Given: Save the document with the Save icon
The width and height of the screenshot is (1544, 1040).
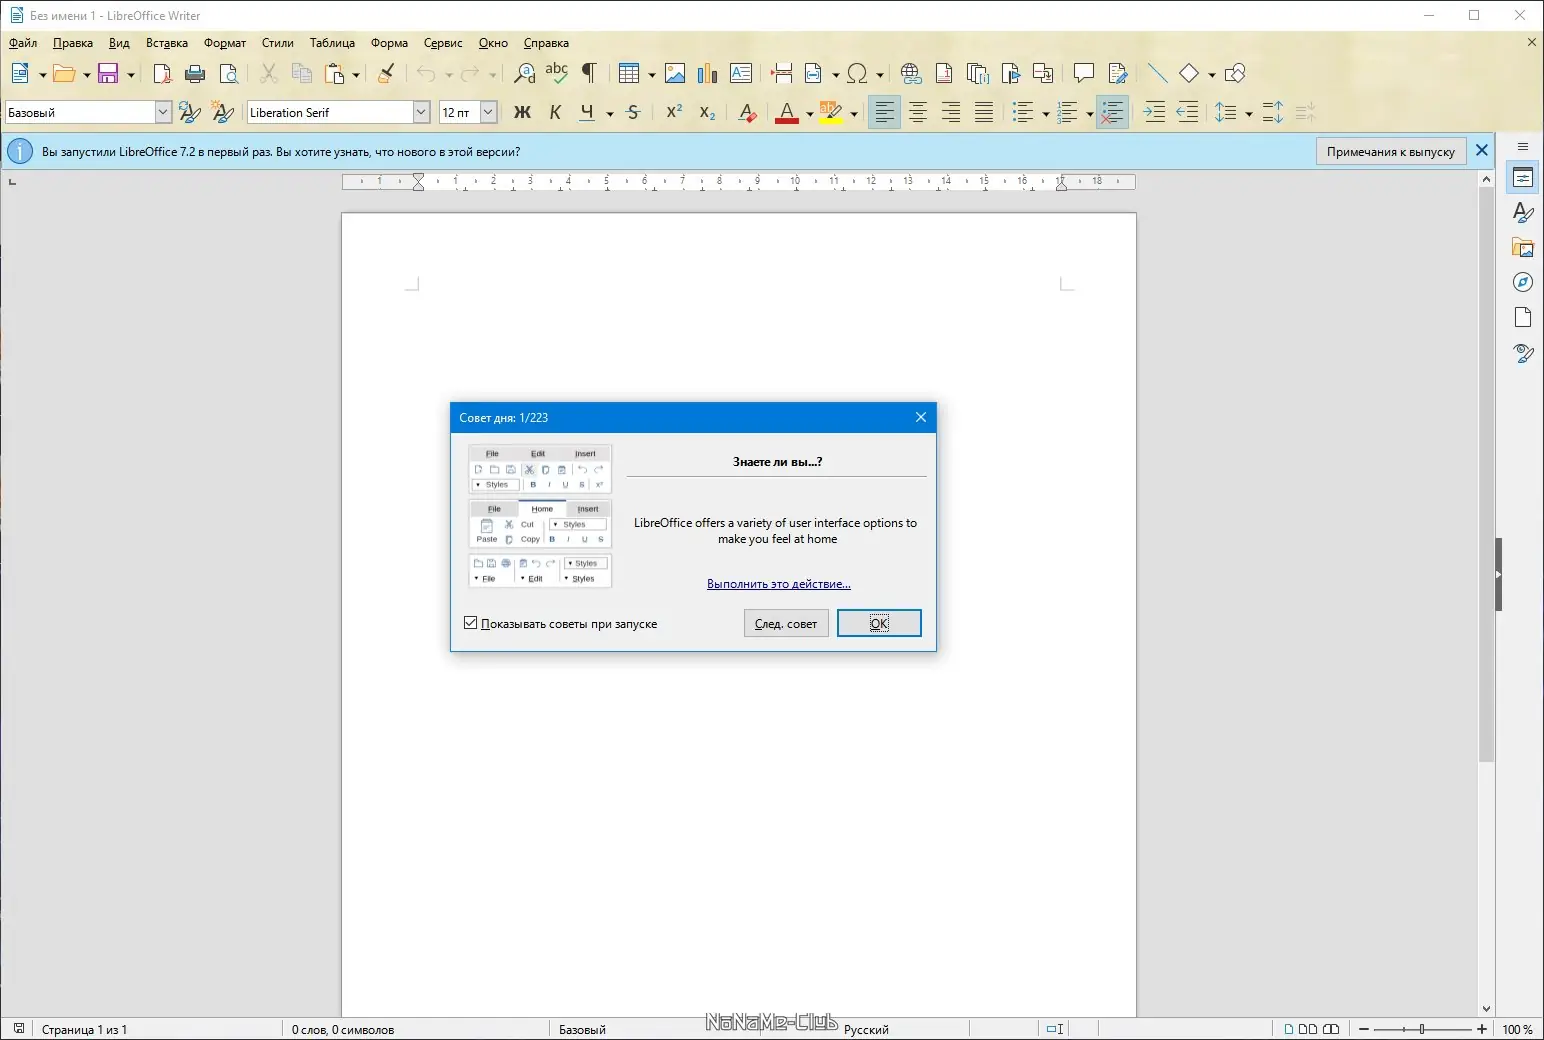Looking at the screenshot, I should click(x=108, y=73).
